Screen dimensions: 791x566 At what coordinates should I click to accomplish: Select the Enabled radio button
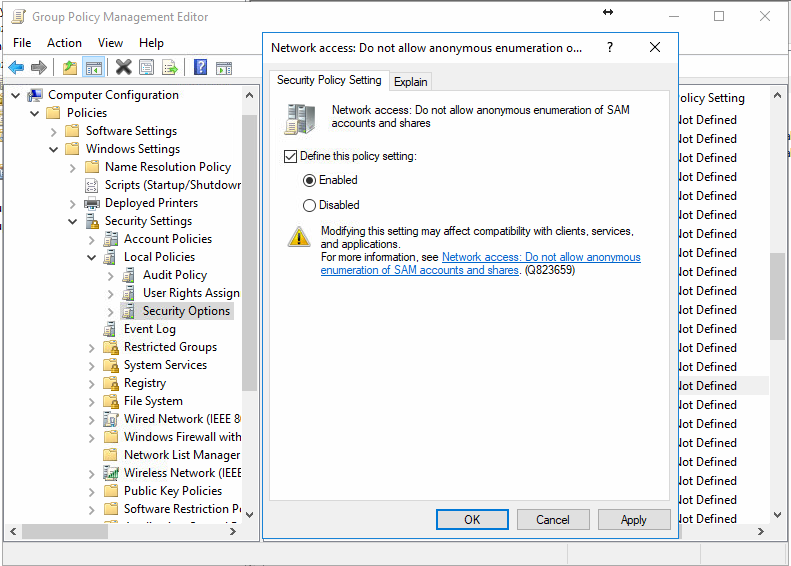pos(309,180)
